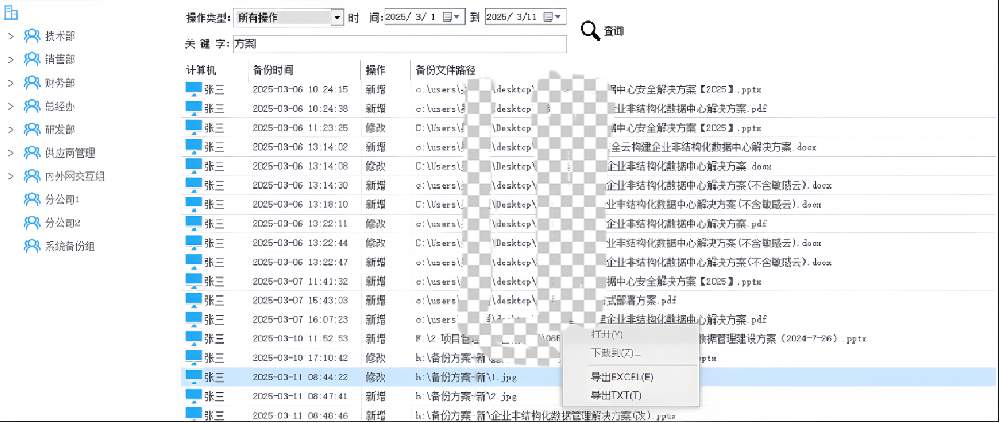Click computer icon of the 10:24:15 row
Screen dimensions: 1000x423
click(x=194, y=89)
